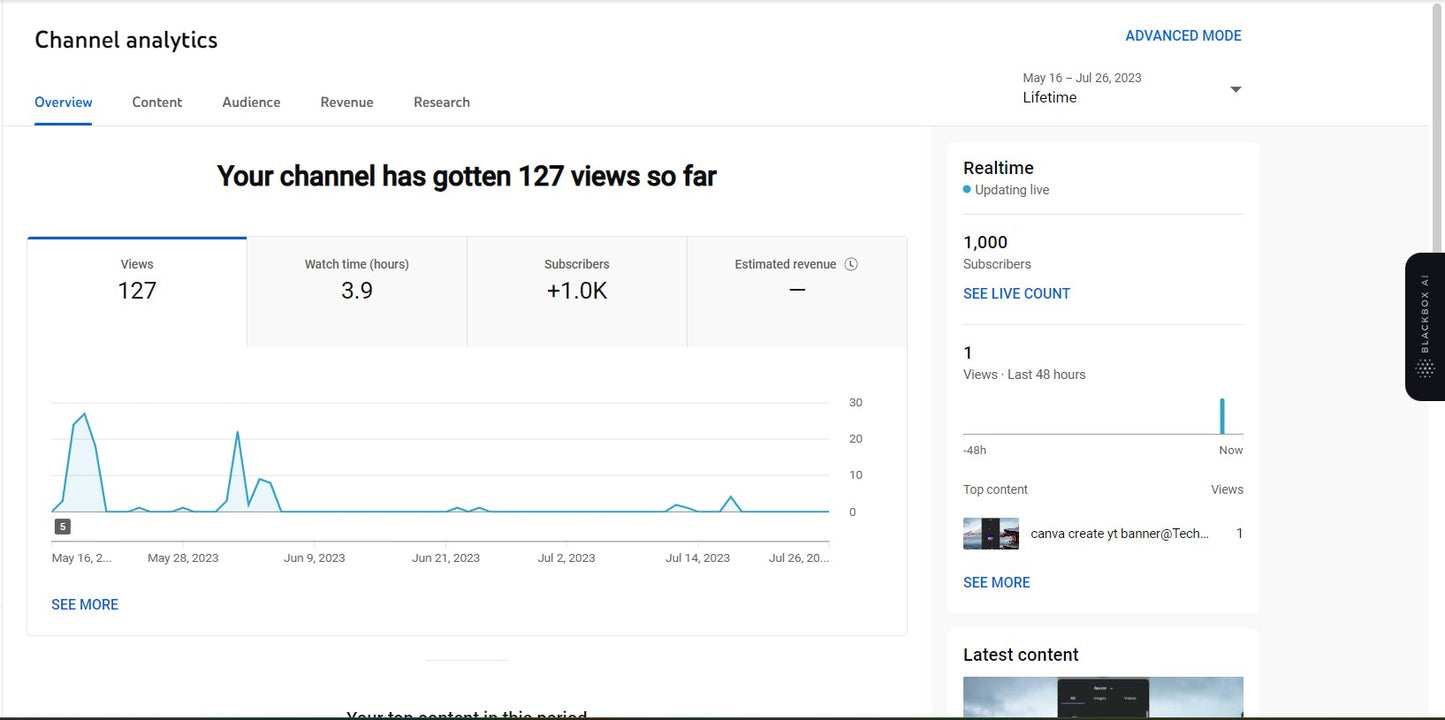Switch to the Audience tab
Screen dimensions: 1445x720
[251, 102]
